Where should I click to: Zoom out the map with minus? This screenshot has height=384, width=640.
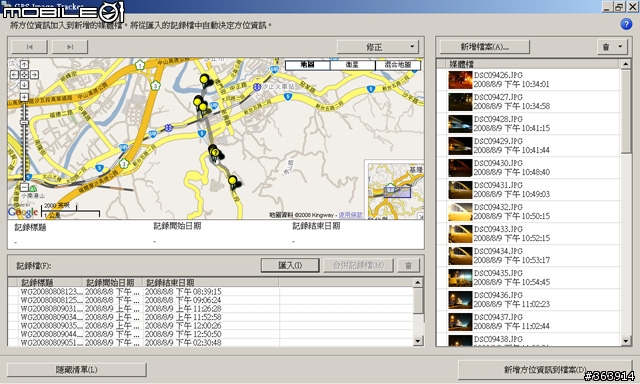point(24,187)
